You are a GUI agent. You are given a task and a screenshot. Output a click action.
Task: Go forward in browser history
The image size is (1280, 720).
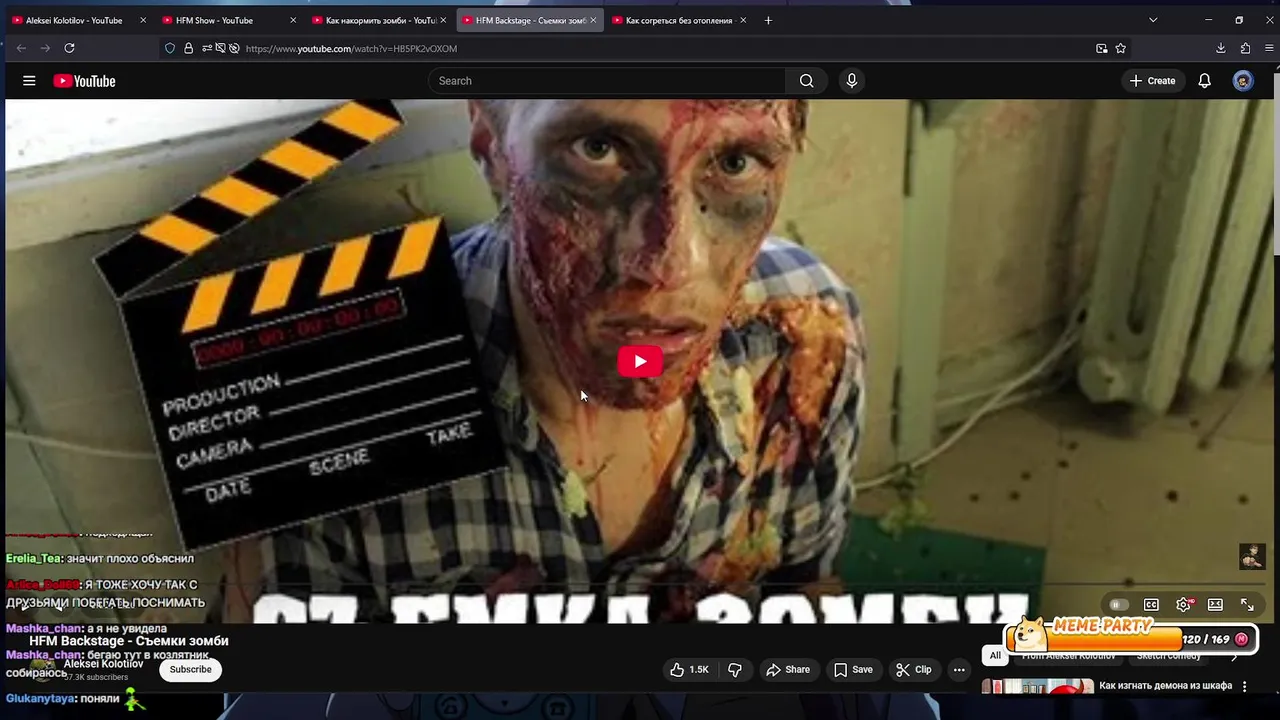click(x=45, y=48)
